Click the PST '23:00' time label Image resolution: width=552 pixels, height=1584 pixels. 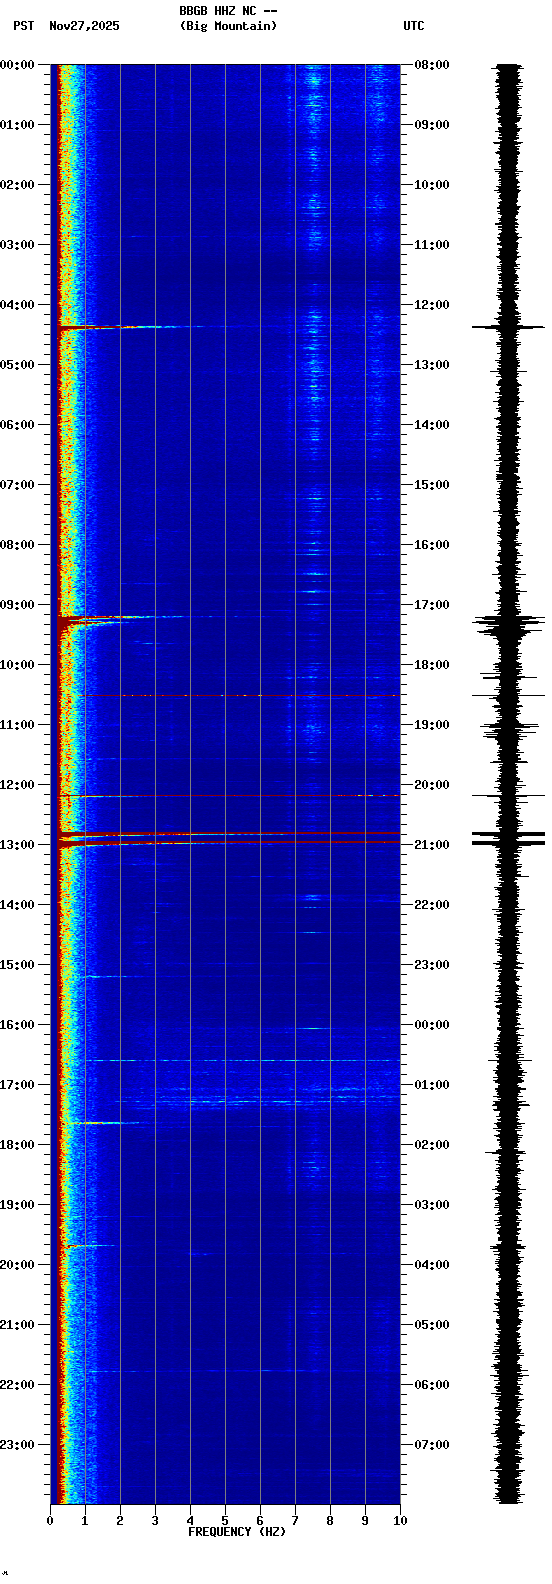pos(17,1445)
